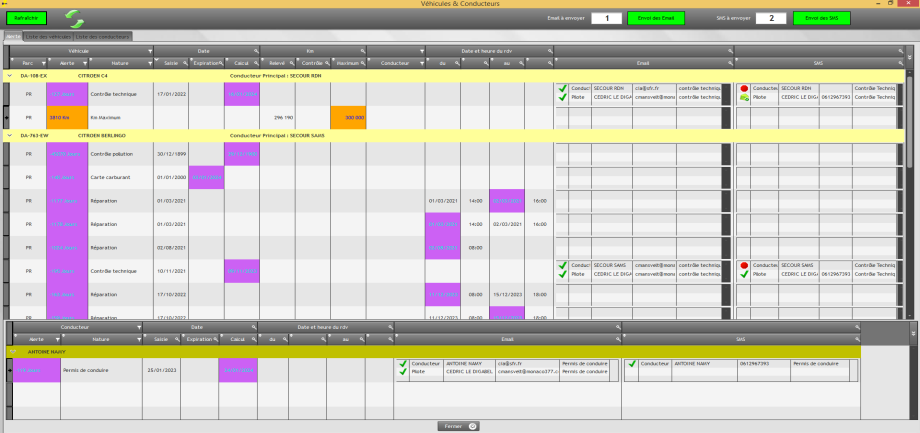Click the green circular arrows refresh icon
Viewport: 920px width, 433px height.
[75, 18]
